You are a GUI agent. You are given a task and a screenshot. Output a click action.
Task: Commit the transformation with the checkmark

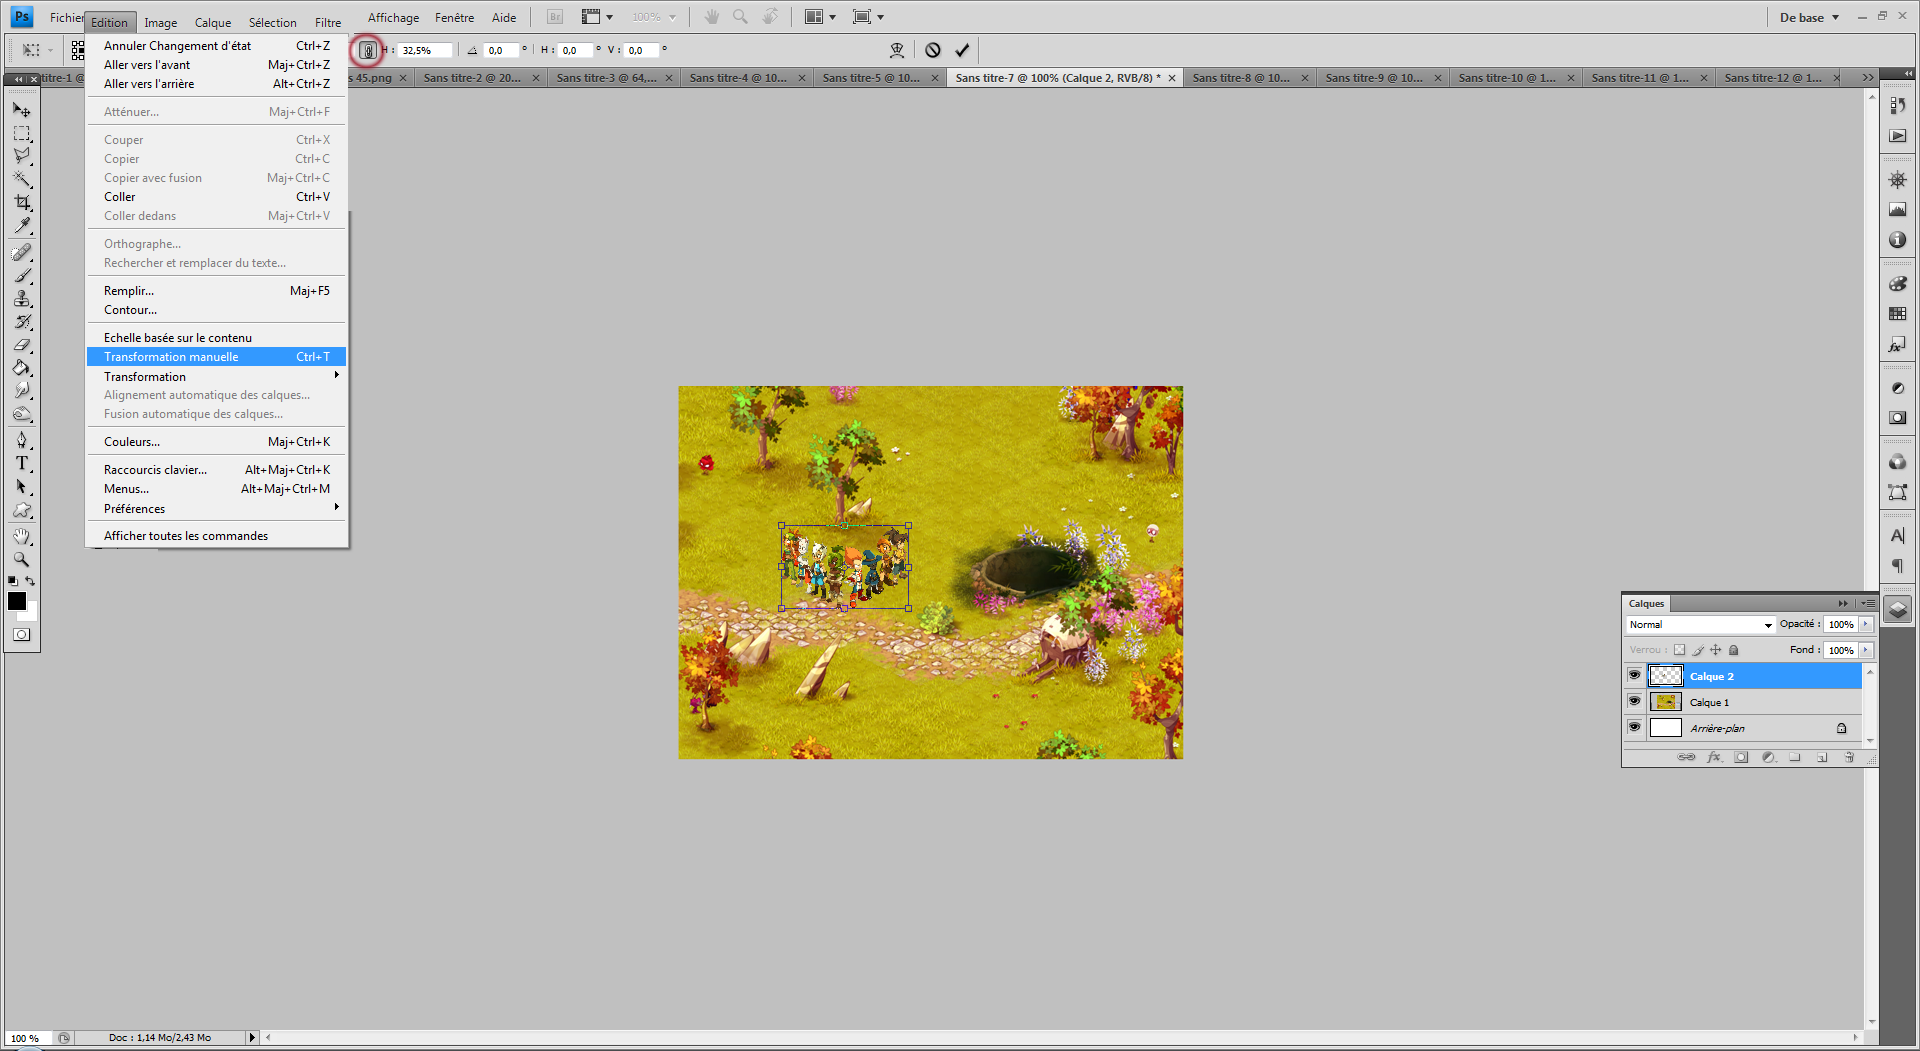(x=962, y=50)
